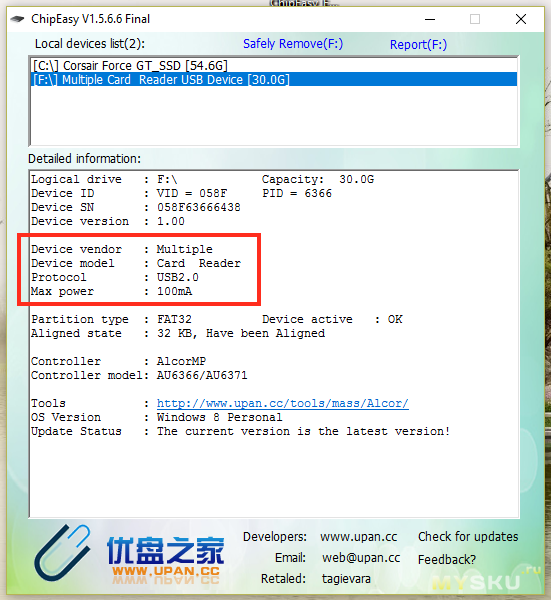Click the Feedback? link
This screenshot has height=600, width=551.
447,559
